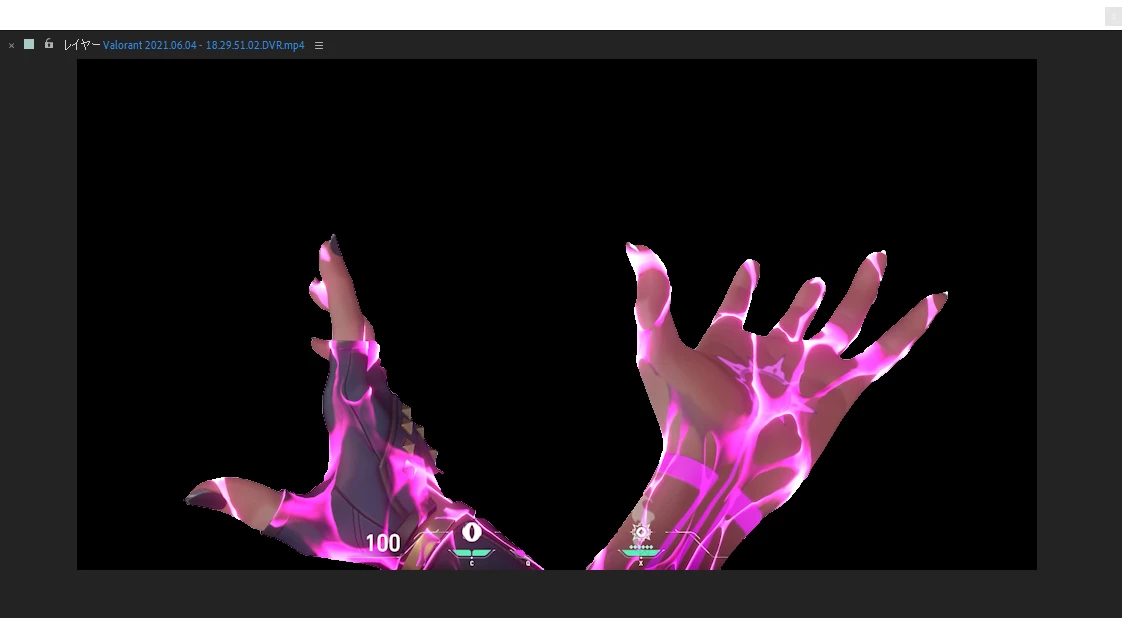Click the Valorant gameplay preview frame
This screenshot has width=1122, height=618.
557,315
